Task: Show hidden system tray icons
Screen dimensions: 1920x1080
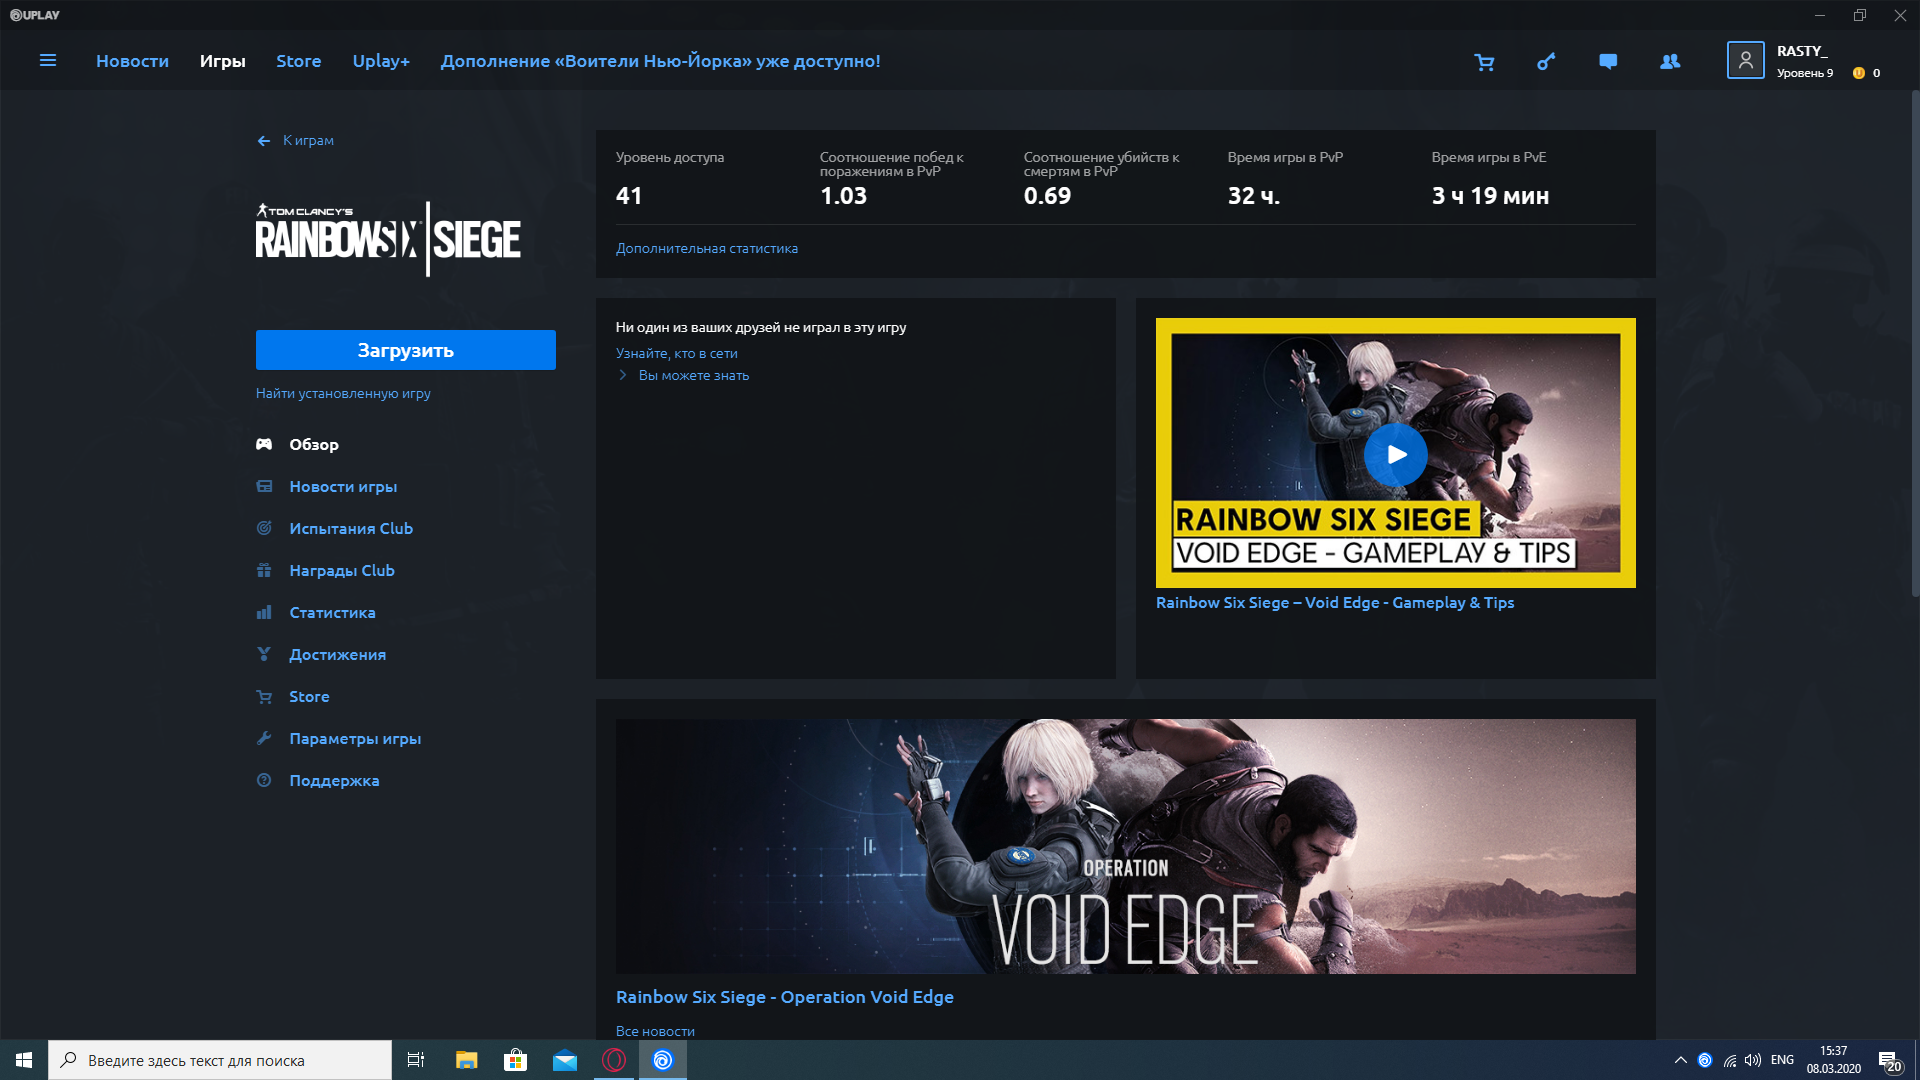Action: tap(1680, 1060)
